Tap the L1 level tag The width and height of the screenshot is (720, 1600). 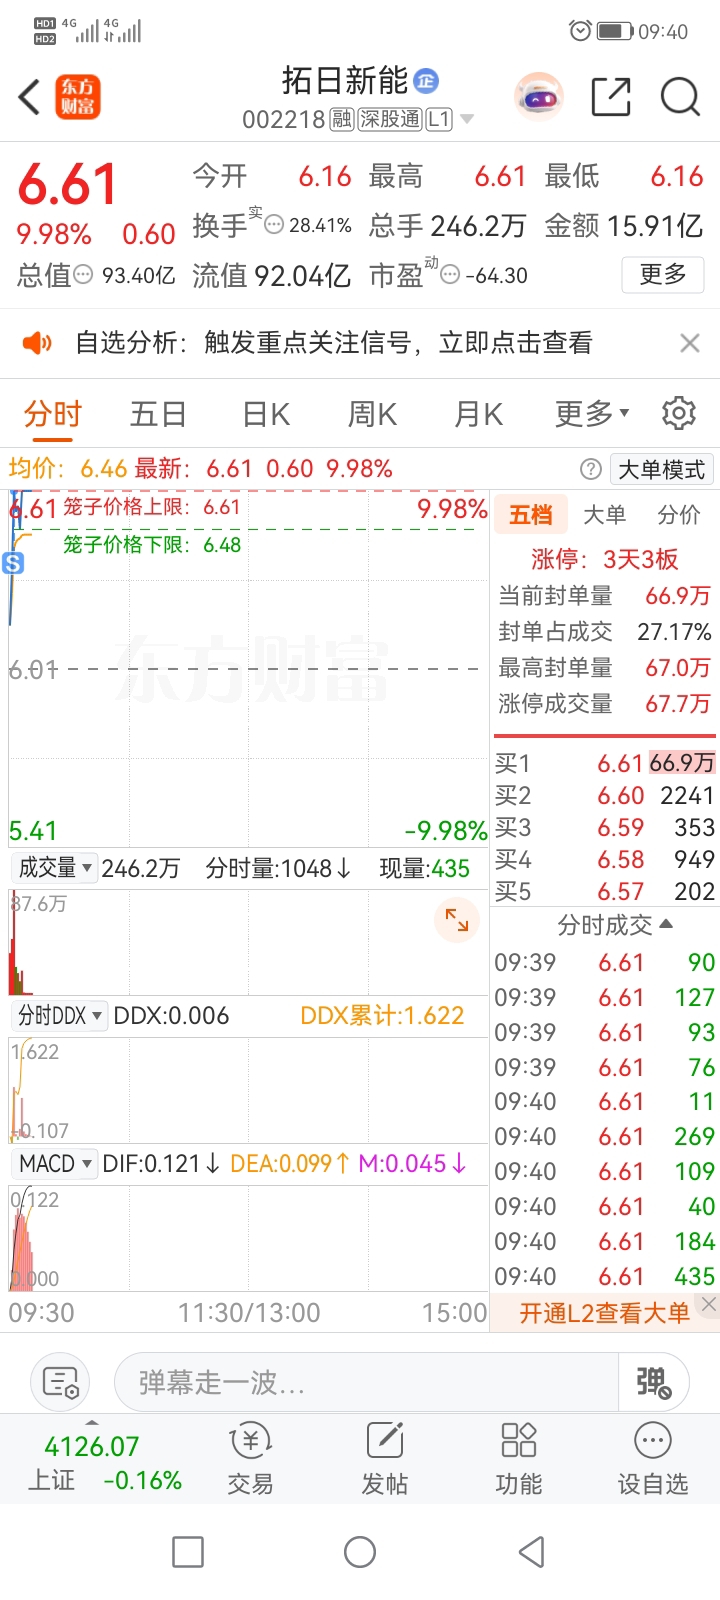pyautogui.click(x=439, y=120)
